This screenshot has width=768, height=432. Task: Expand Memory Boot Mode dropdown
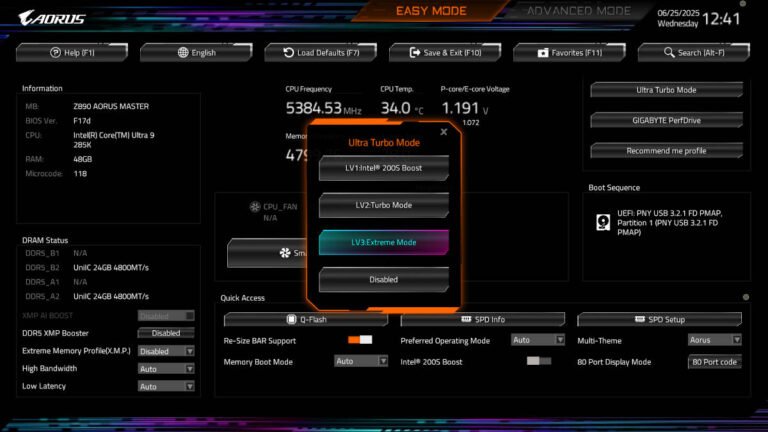point(361,361)
